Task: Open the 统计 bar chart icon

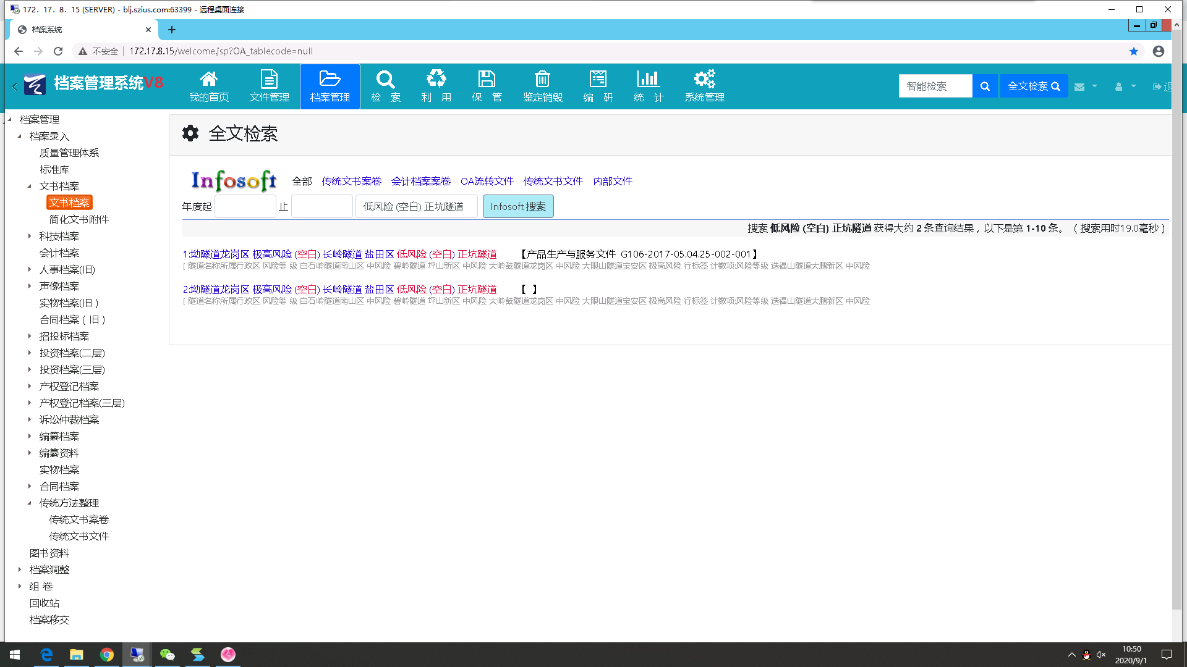Action: pos(648,79)
